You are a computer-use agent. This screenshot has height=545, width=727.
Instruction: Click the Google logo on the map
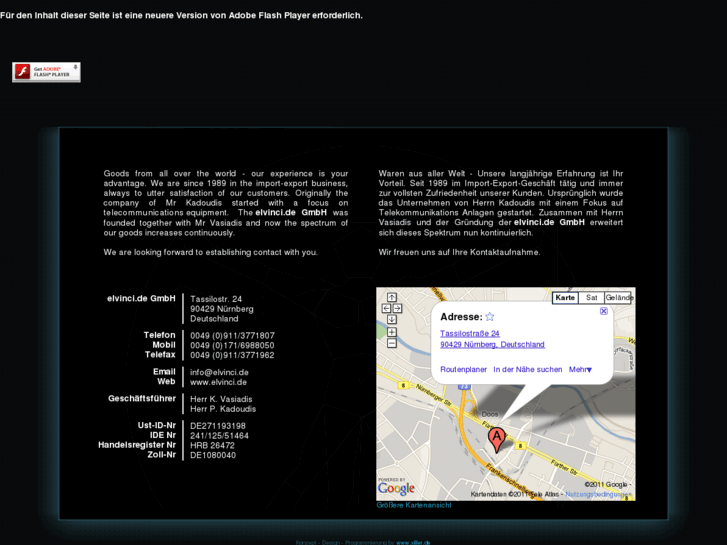396,488
